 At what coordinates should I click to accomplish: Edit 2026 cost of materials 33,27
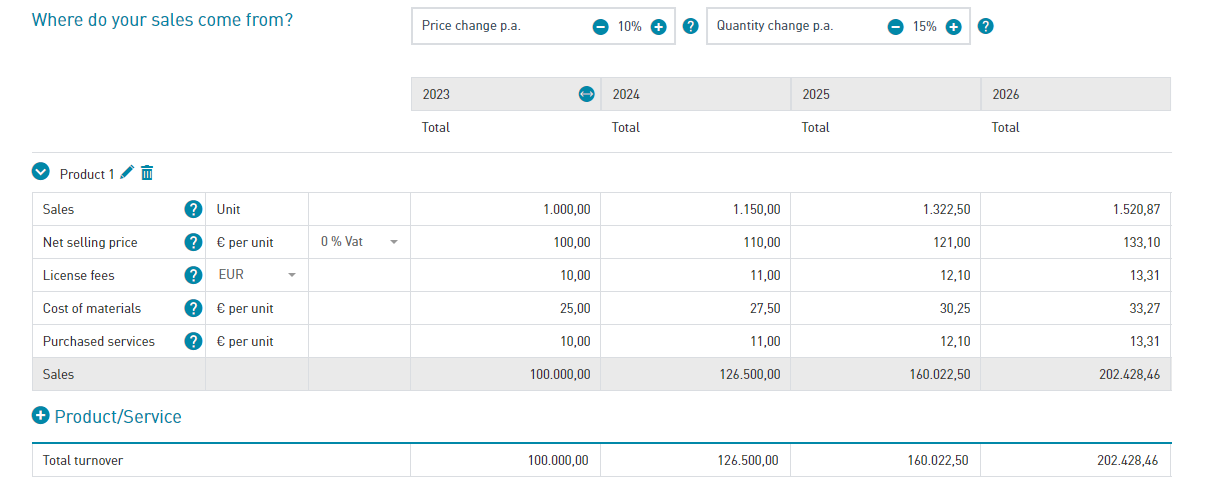click(1075, 308)
